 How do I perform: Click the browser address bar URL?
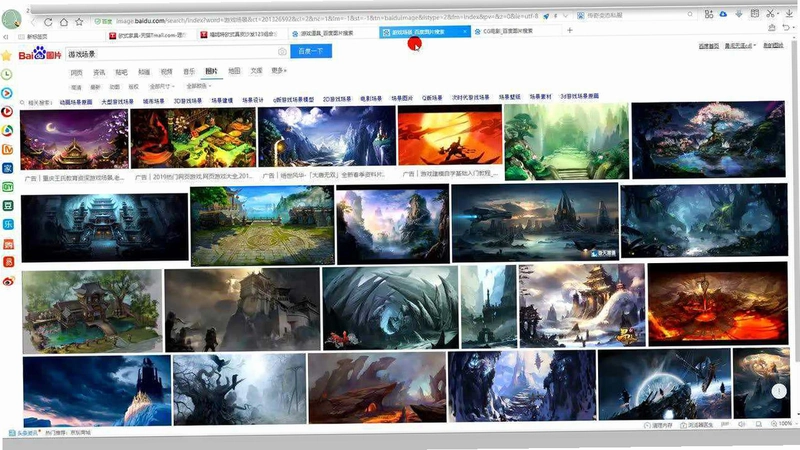tap(327, 19)
